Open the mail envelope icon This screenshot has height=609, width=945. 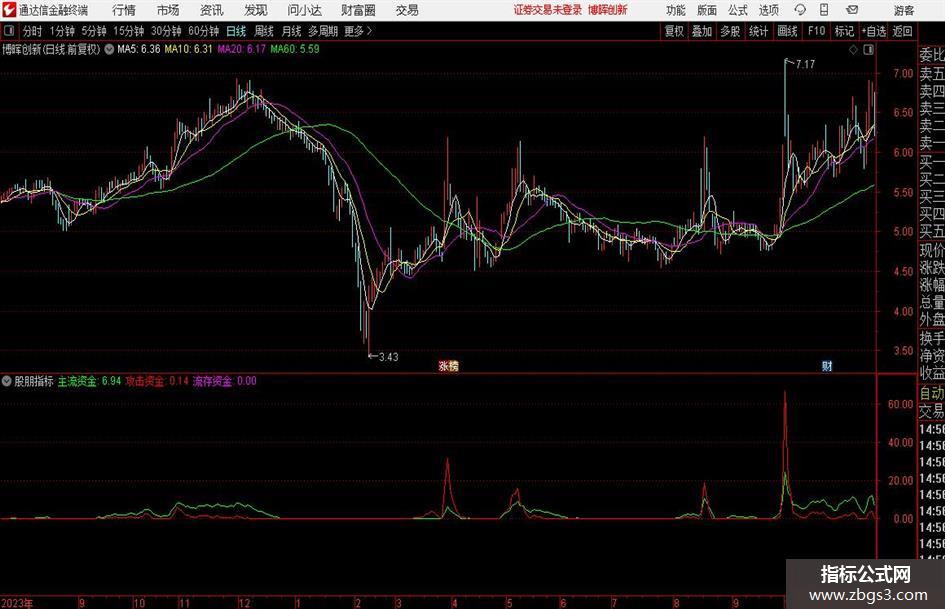tap(852, 10)
